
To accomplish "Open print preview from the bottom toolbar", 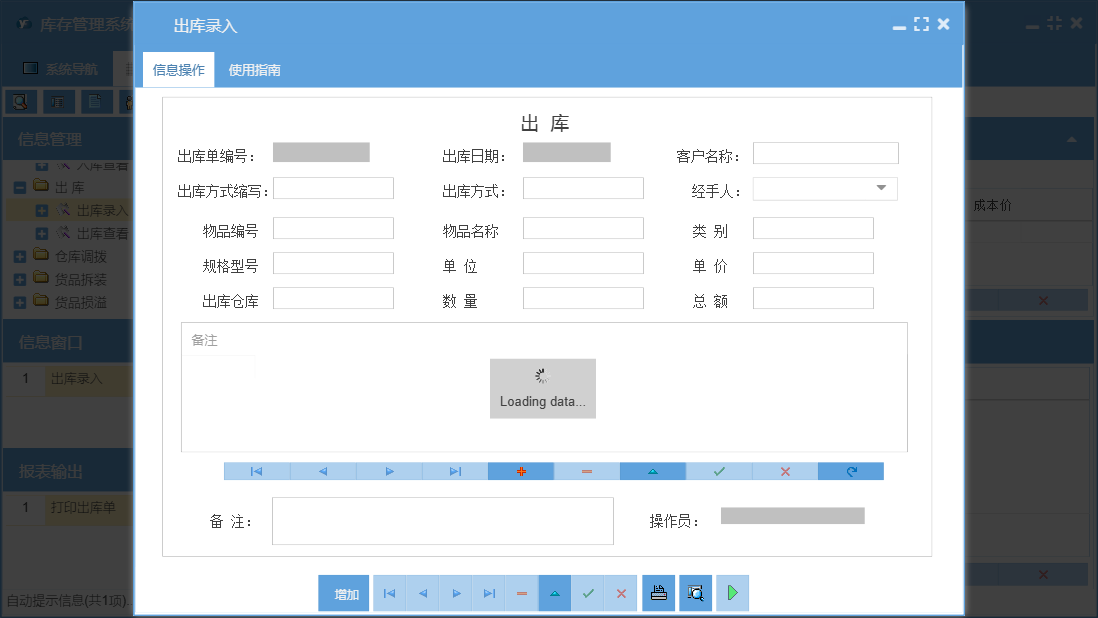I will click(x=695, y=593).
